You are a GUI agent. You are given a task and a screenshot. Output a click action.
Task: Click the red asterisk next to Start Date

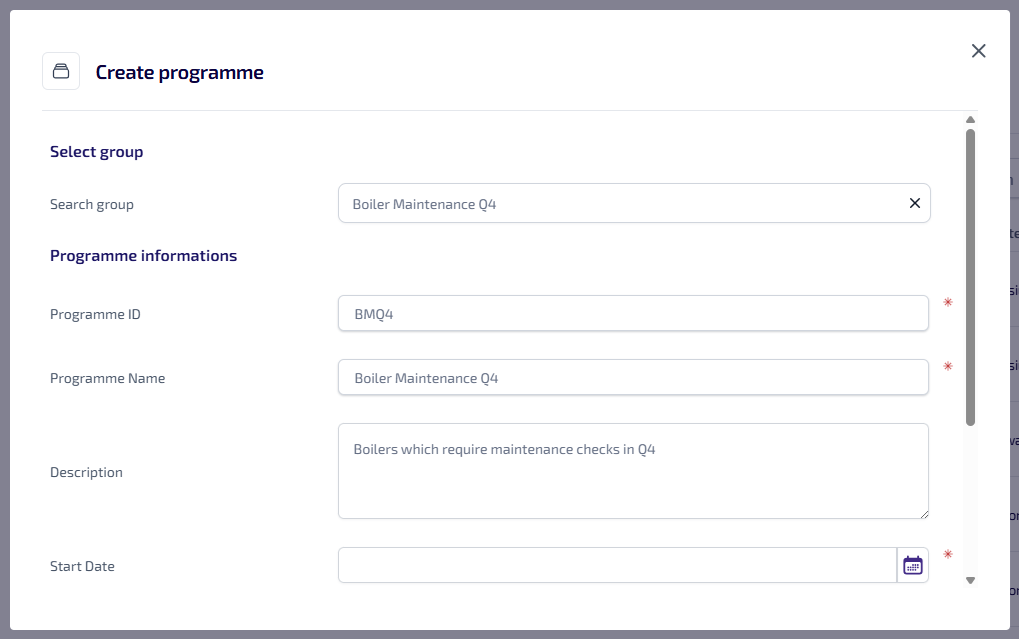948,554
